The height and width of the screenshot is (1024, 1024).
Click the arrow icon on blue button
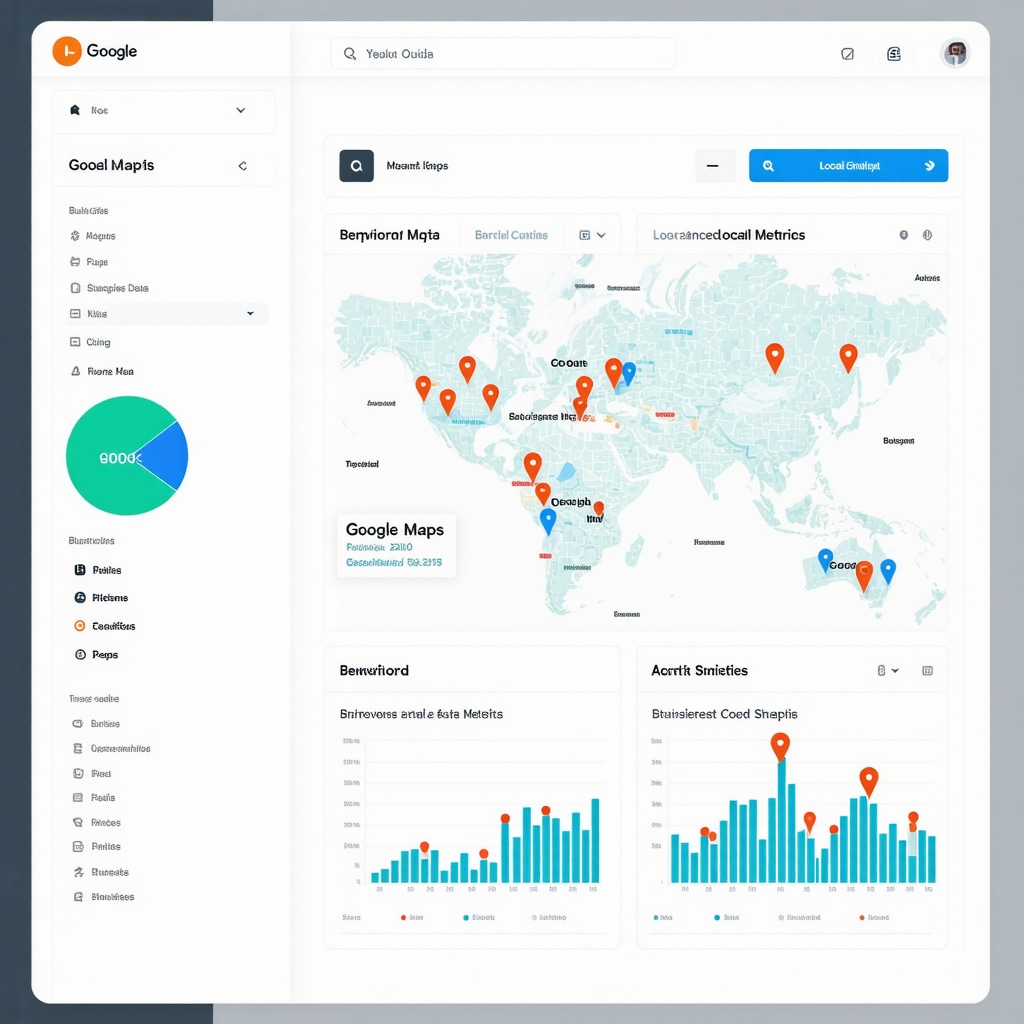929,166
